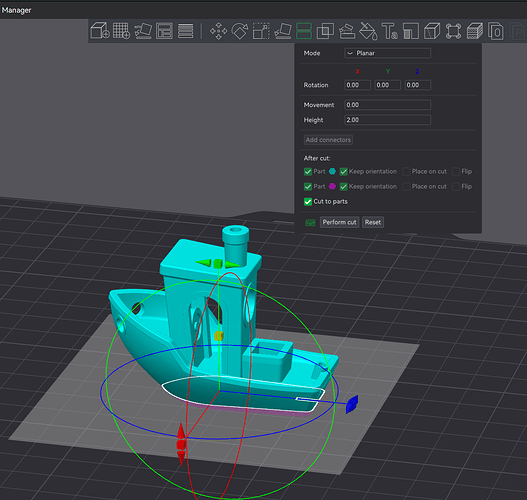Select the Auto orient tool
This screenshot has width=527, height=500.
[x=143, y=31]
